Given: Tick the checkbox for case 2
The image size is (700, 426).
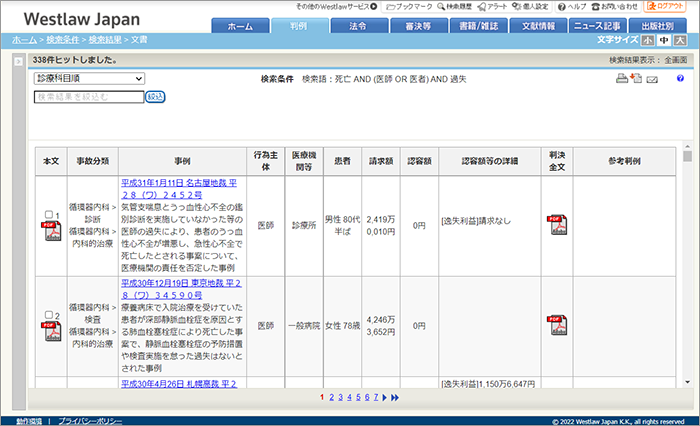Looking at the screenshot, I should pyautogui.click(x=48, y=316).
